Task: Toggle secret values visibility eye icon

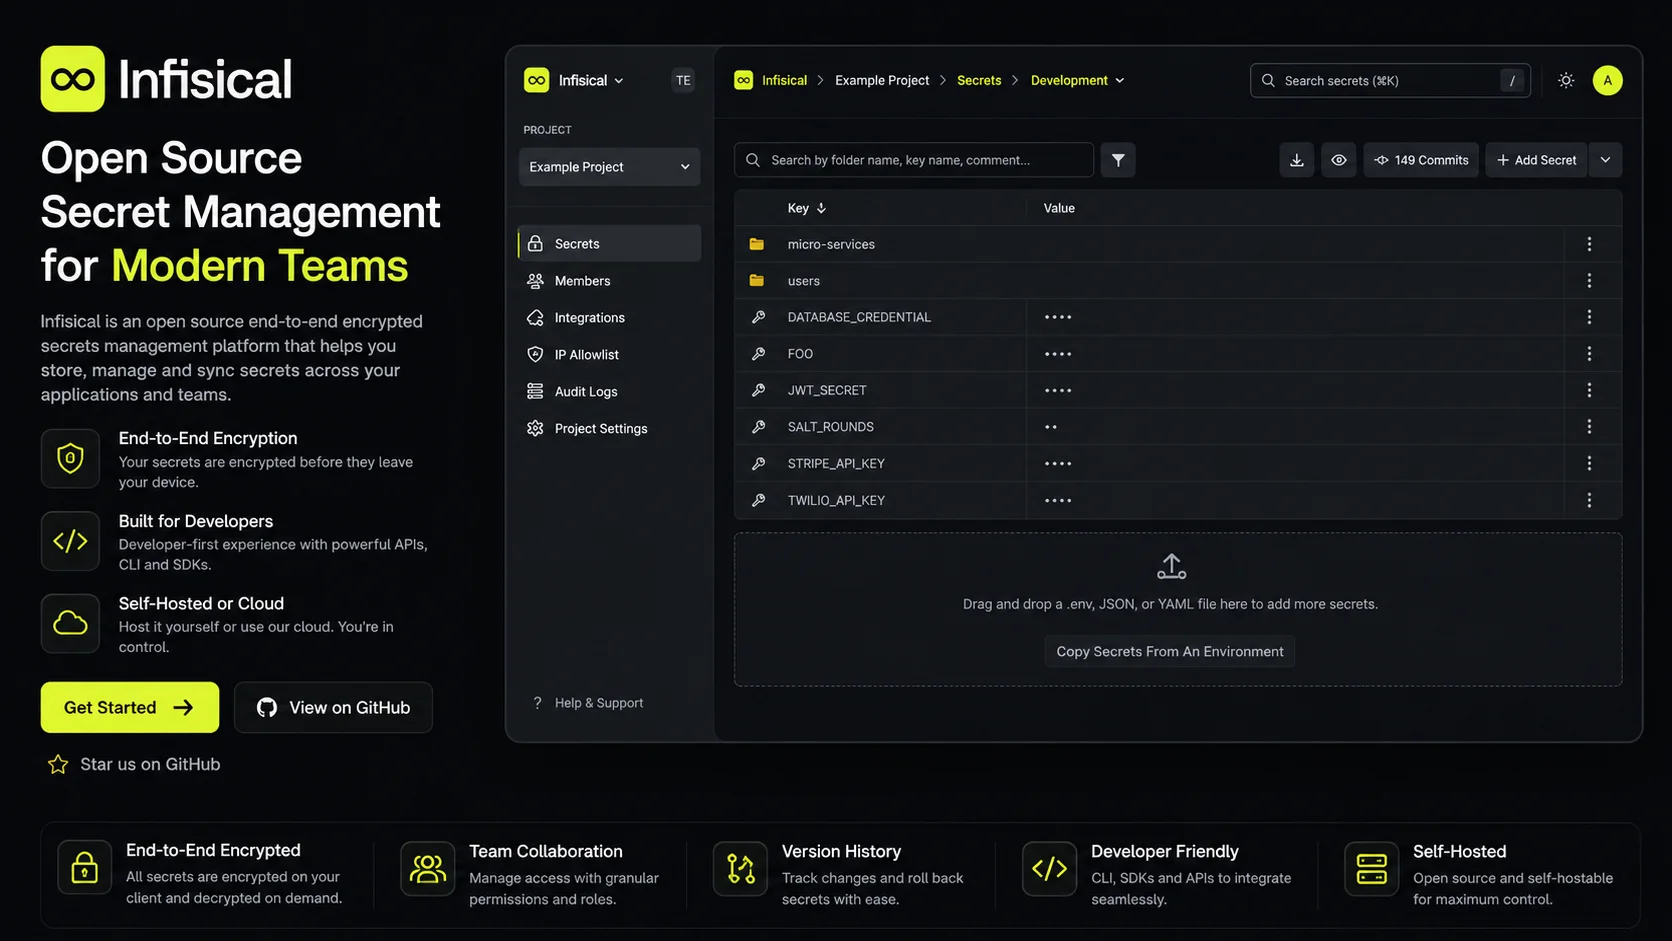Action: [x=1339, y=160]
